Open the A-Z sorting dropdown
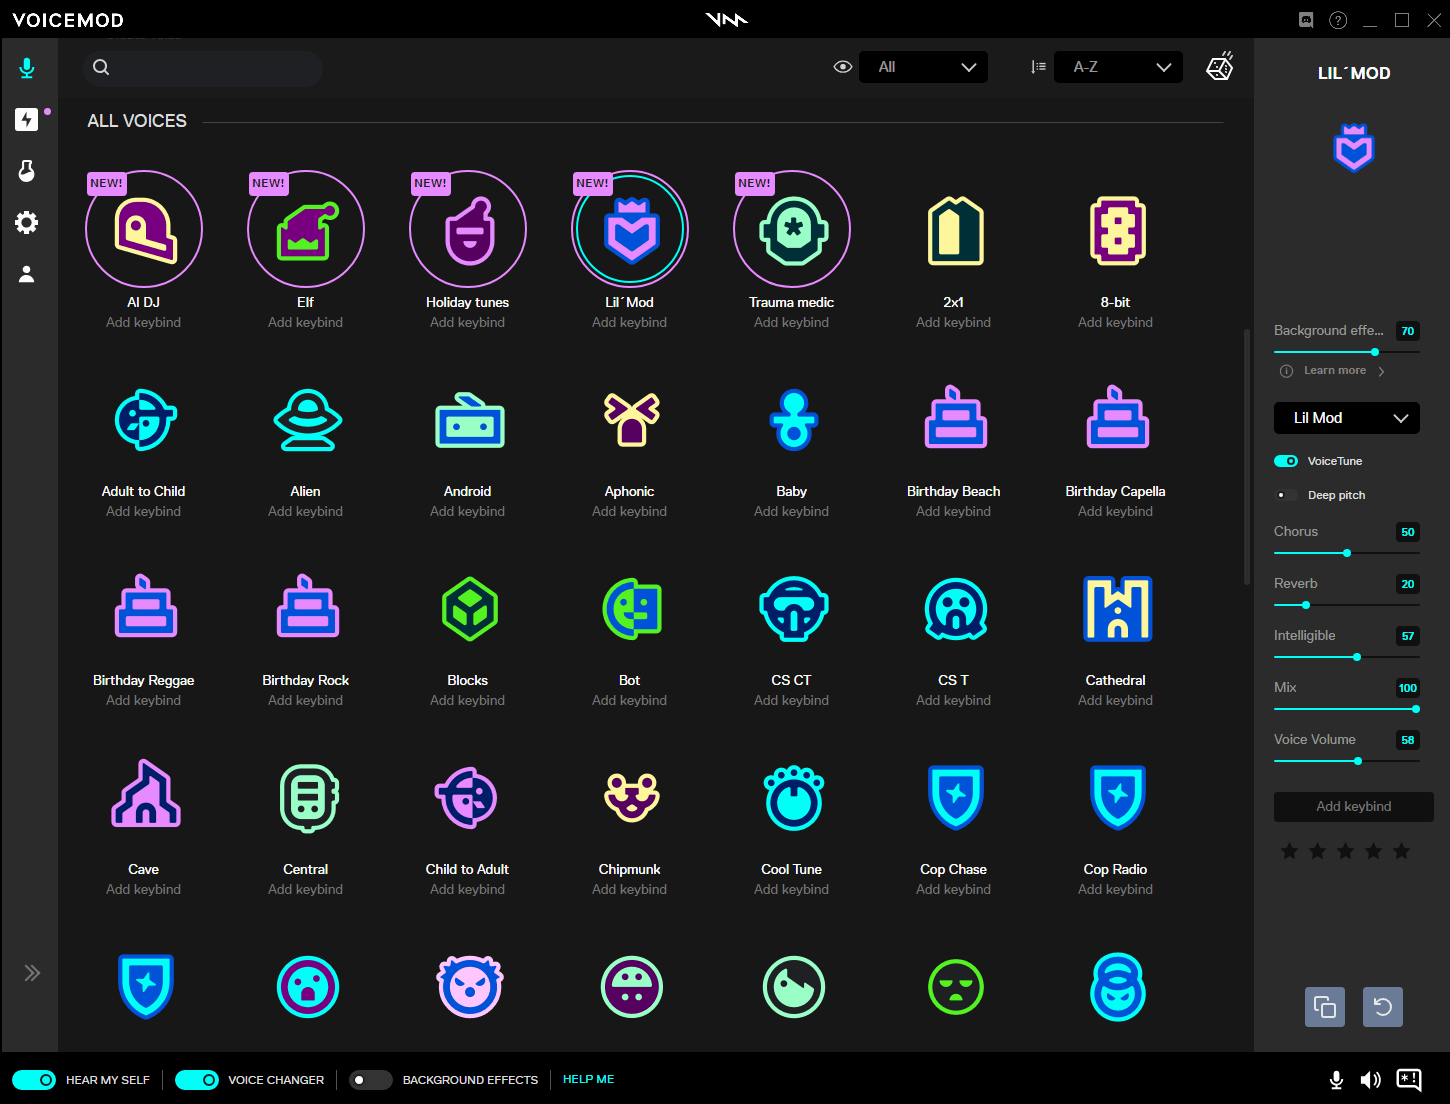 pos(1117,66)
